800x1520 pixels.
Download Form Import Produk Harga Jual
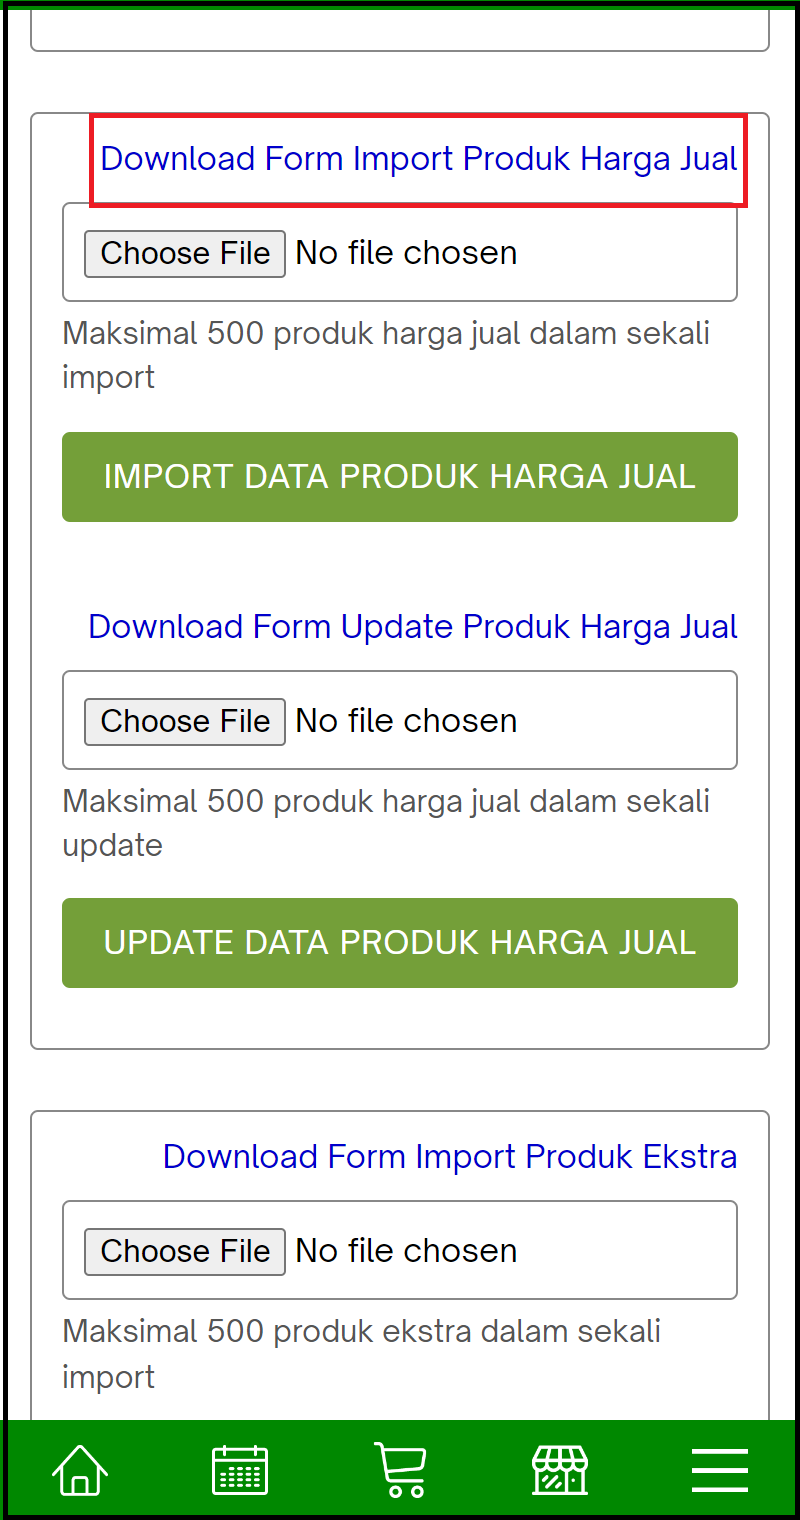[418, 158]
